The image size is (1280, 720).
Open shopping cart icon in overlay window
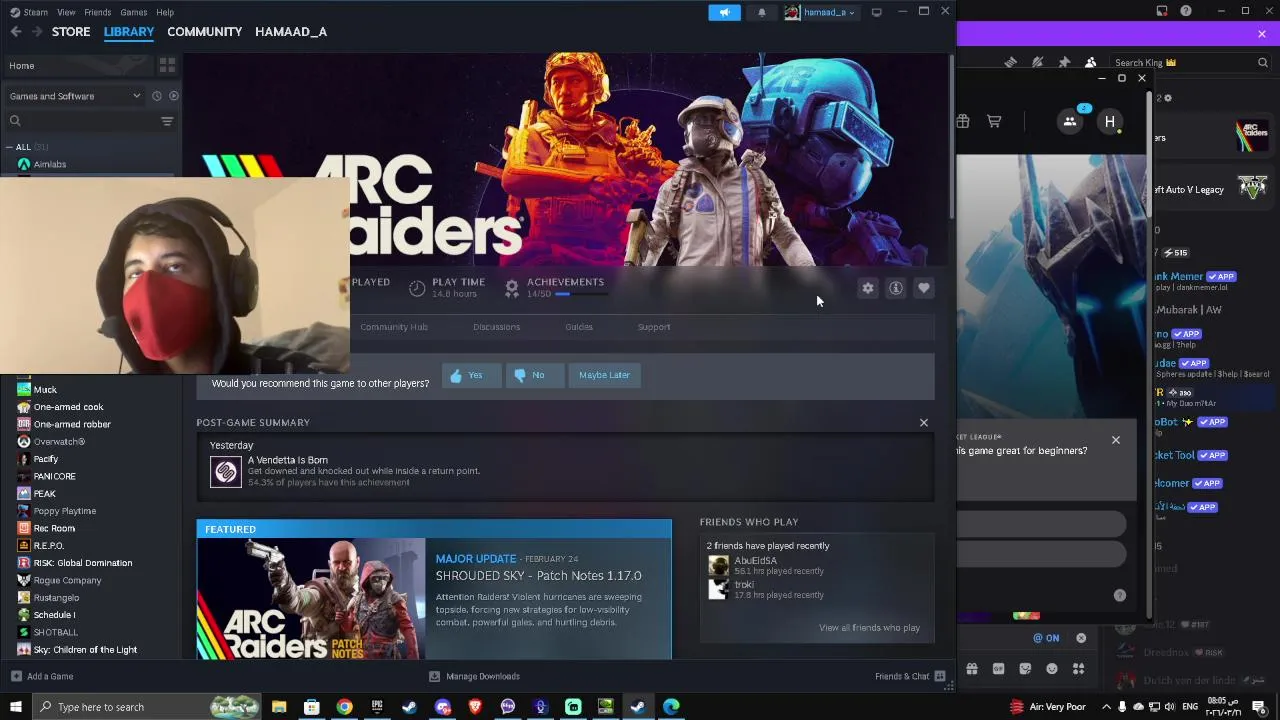(x=994, y=121)
